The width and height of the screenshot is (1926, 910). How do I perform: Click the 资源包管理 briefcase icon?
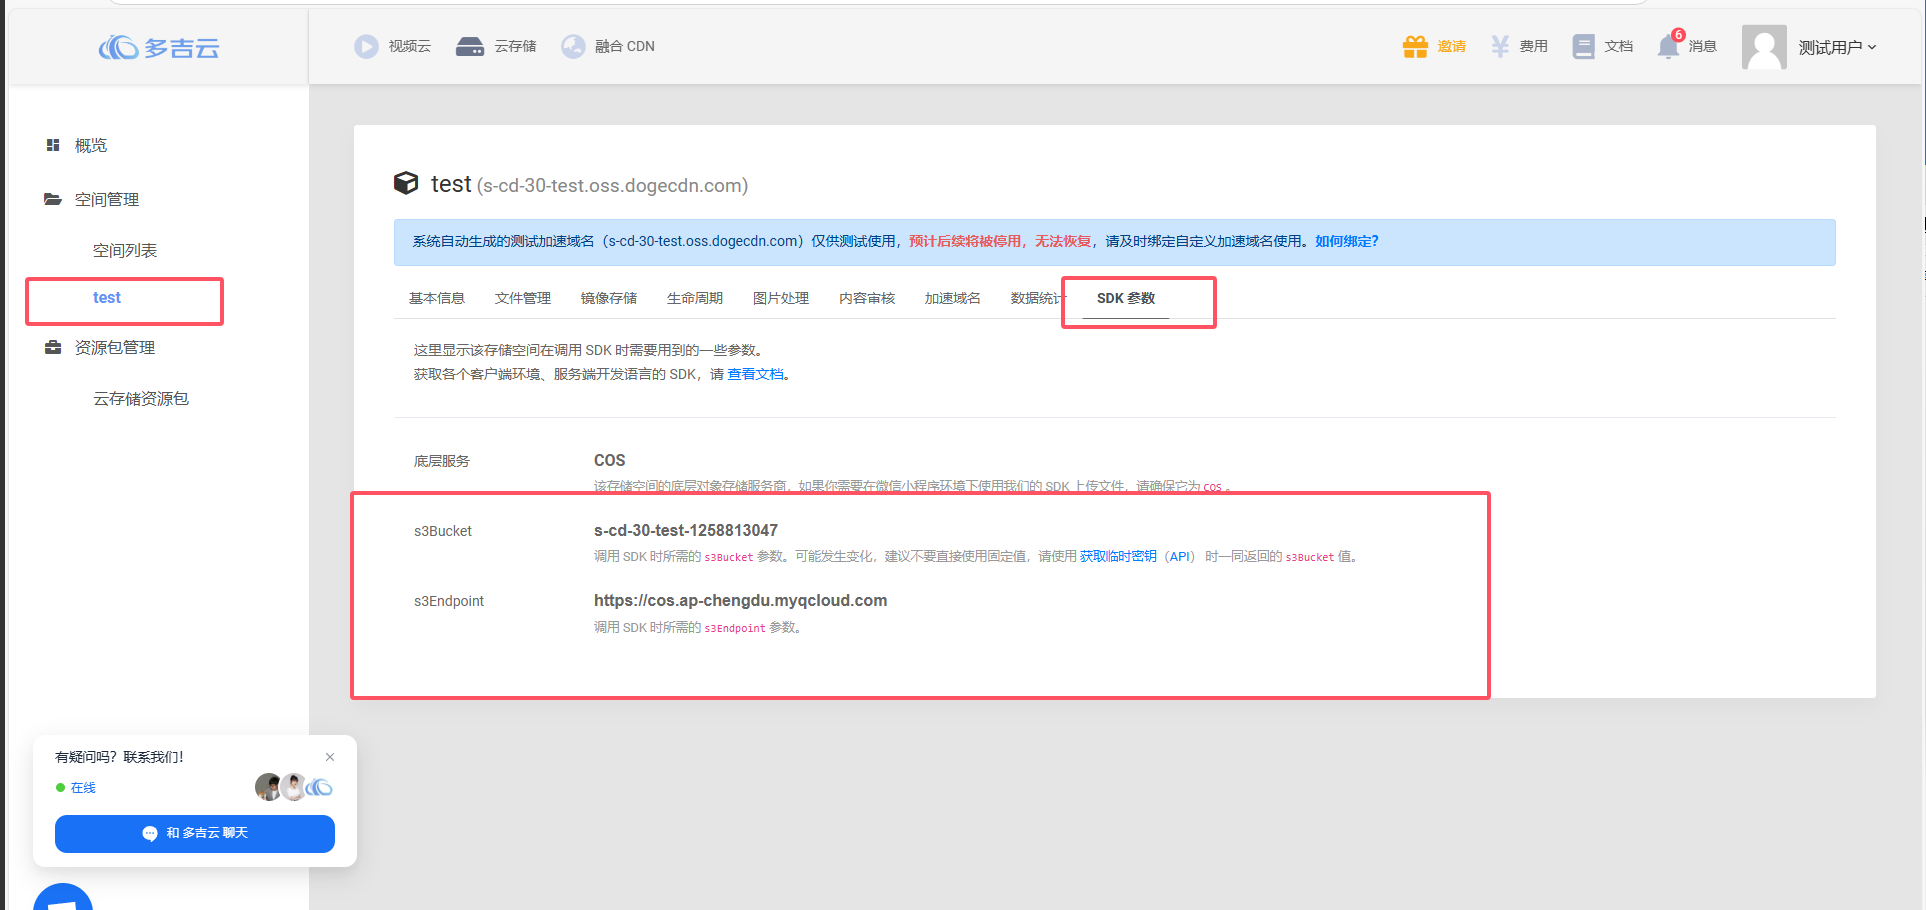[53, 347]
